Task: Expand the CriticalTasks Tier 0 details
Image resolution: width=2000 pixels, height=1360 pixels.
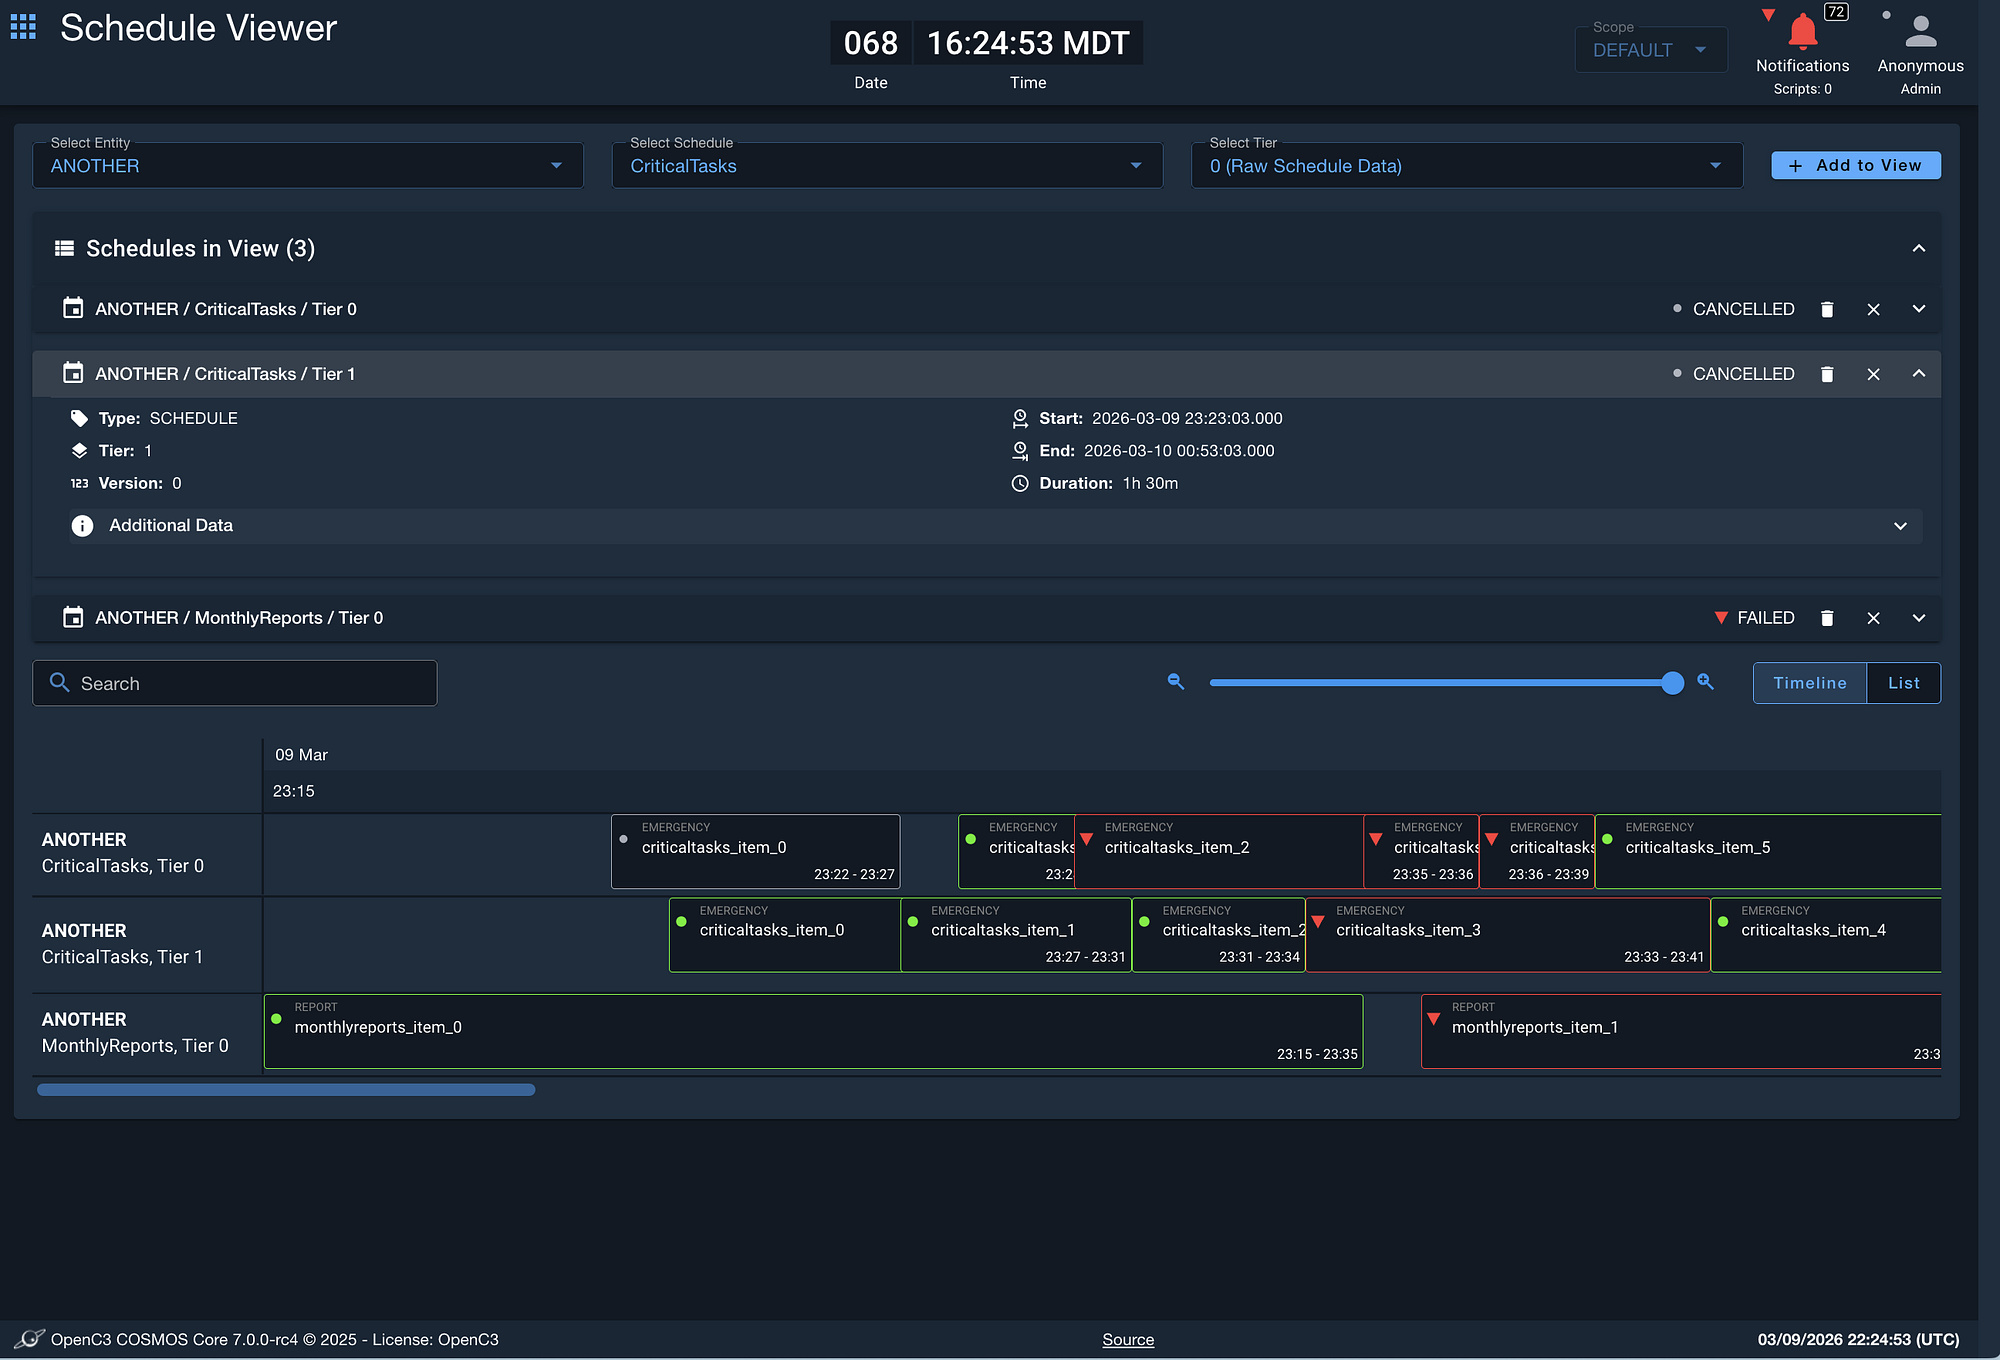Action: click(1918, 309)
